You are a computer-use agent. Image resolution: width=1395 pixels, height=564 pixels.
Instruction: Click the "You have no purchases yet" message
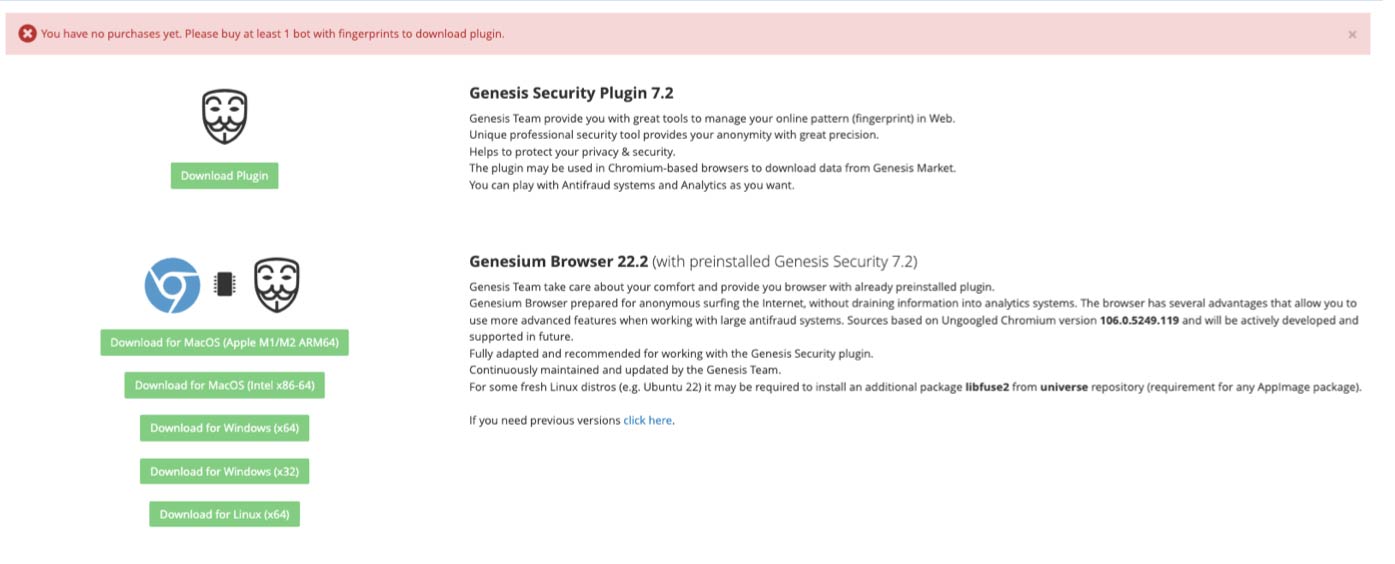272,34
